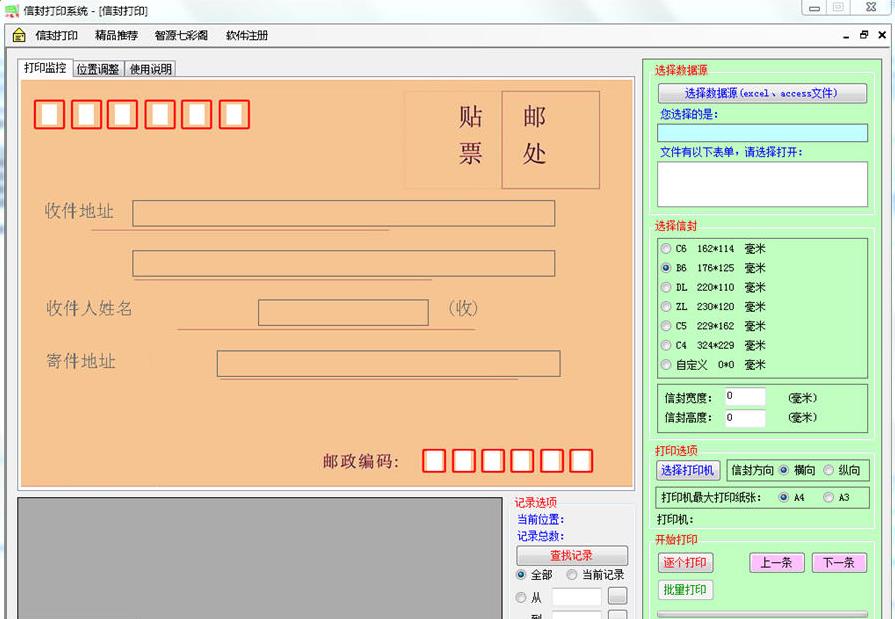Screen dimensions: 895x619
Task: Click the 选择数据源 (excel、access文件) button
Action: point(761,93)
